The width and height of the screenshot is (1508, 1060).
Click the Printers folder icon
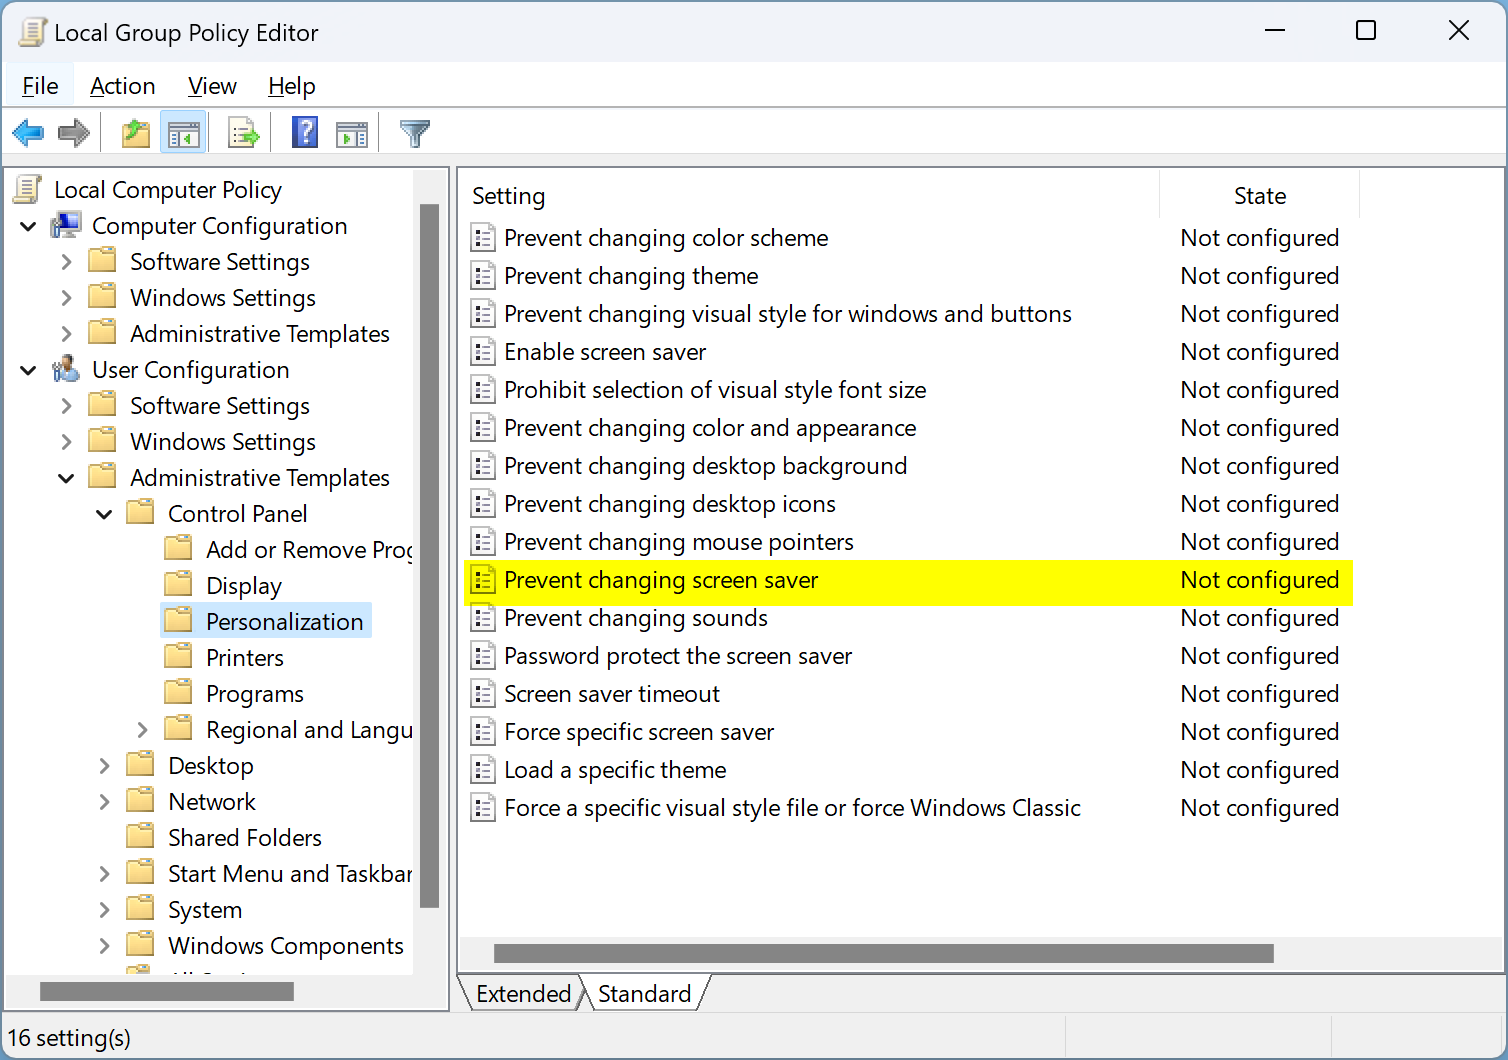point(179,656)
